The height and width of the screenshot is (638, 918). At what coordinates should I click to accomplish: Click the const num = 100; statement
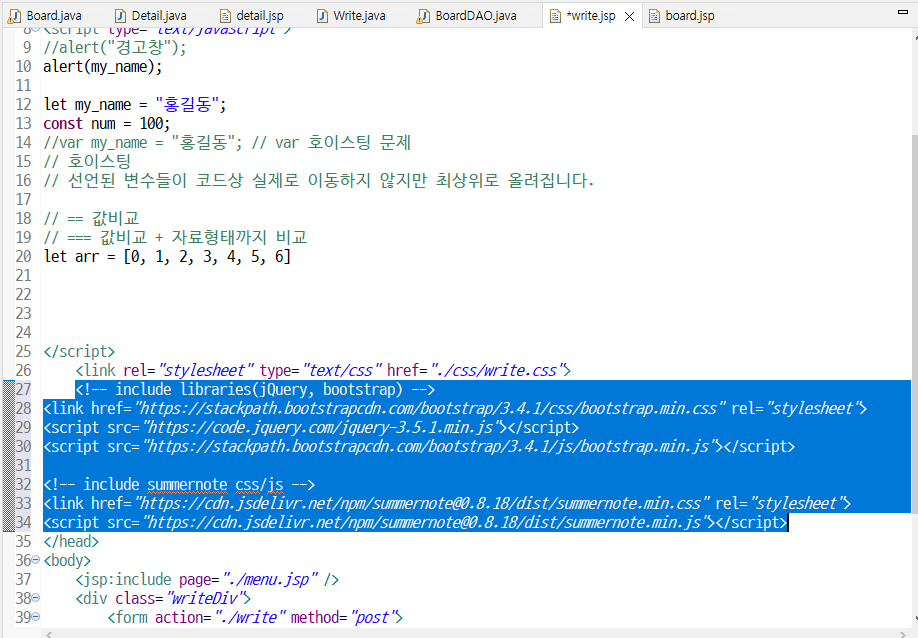tap(107, 124)
